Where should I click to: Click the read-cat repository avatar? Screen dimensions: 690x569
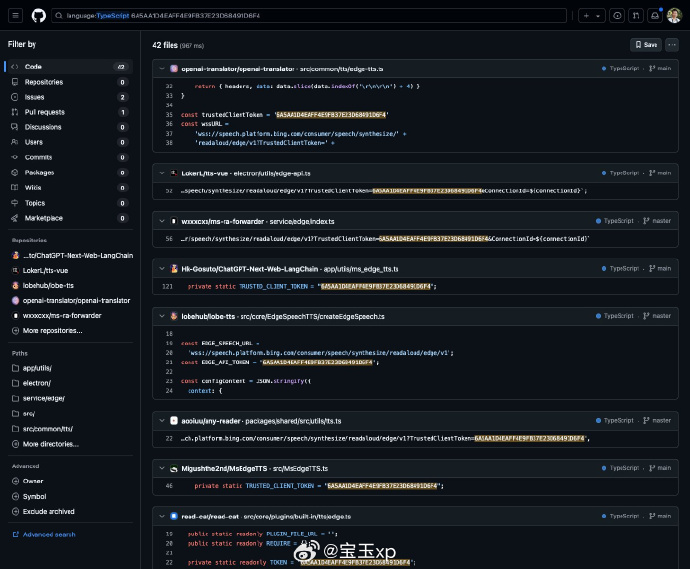click(x=174, y=516)
